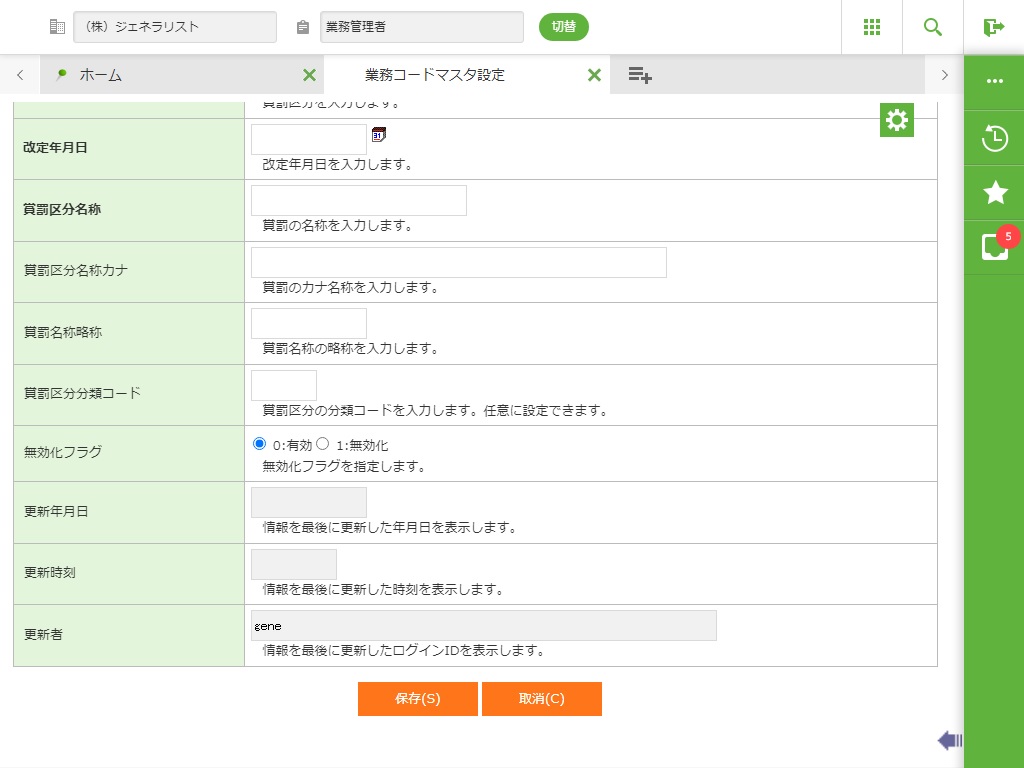This screenshot has width=1024, height=768.
Task: Open favorites star icon in sidebar
Action: pyautogui.click(x=995, y=193)
